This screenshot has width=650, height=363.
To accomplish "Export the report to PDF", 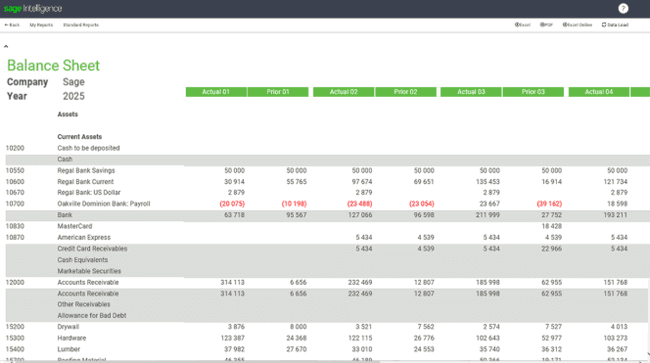I will pos(546,25).
